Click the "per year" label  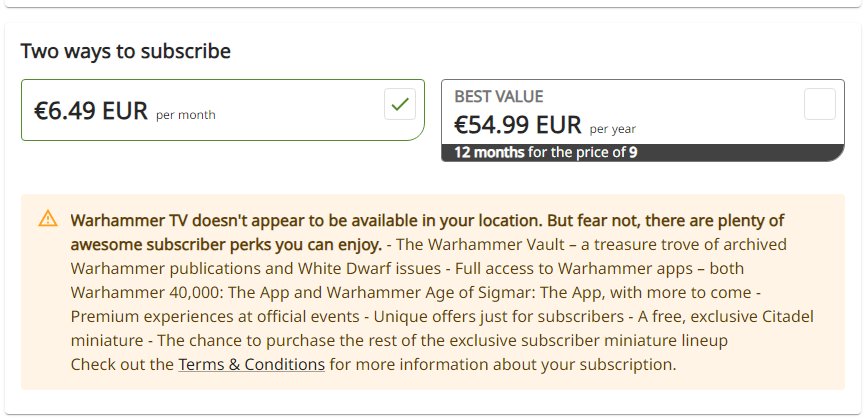612,129
